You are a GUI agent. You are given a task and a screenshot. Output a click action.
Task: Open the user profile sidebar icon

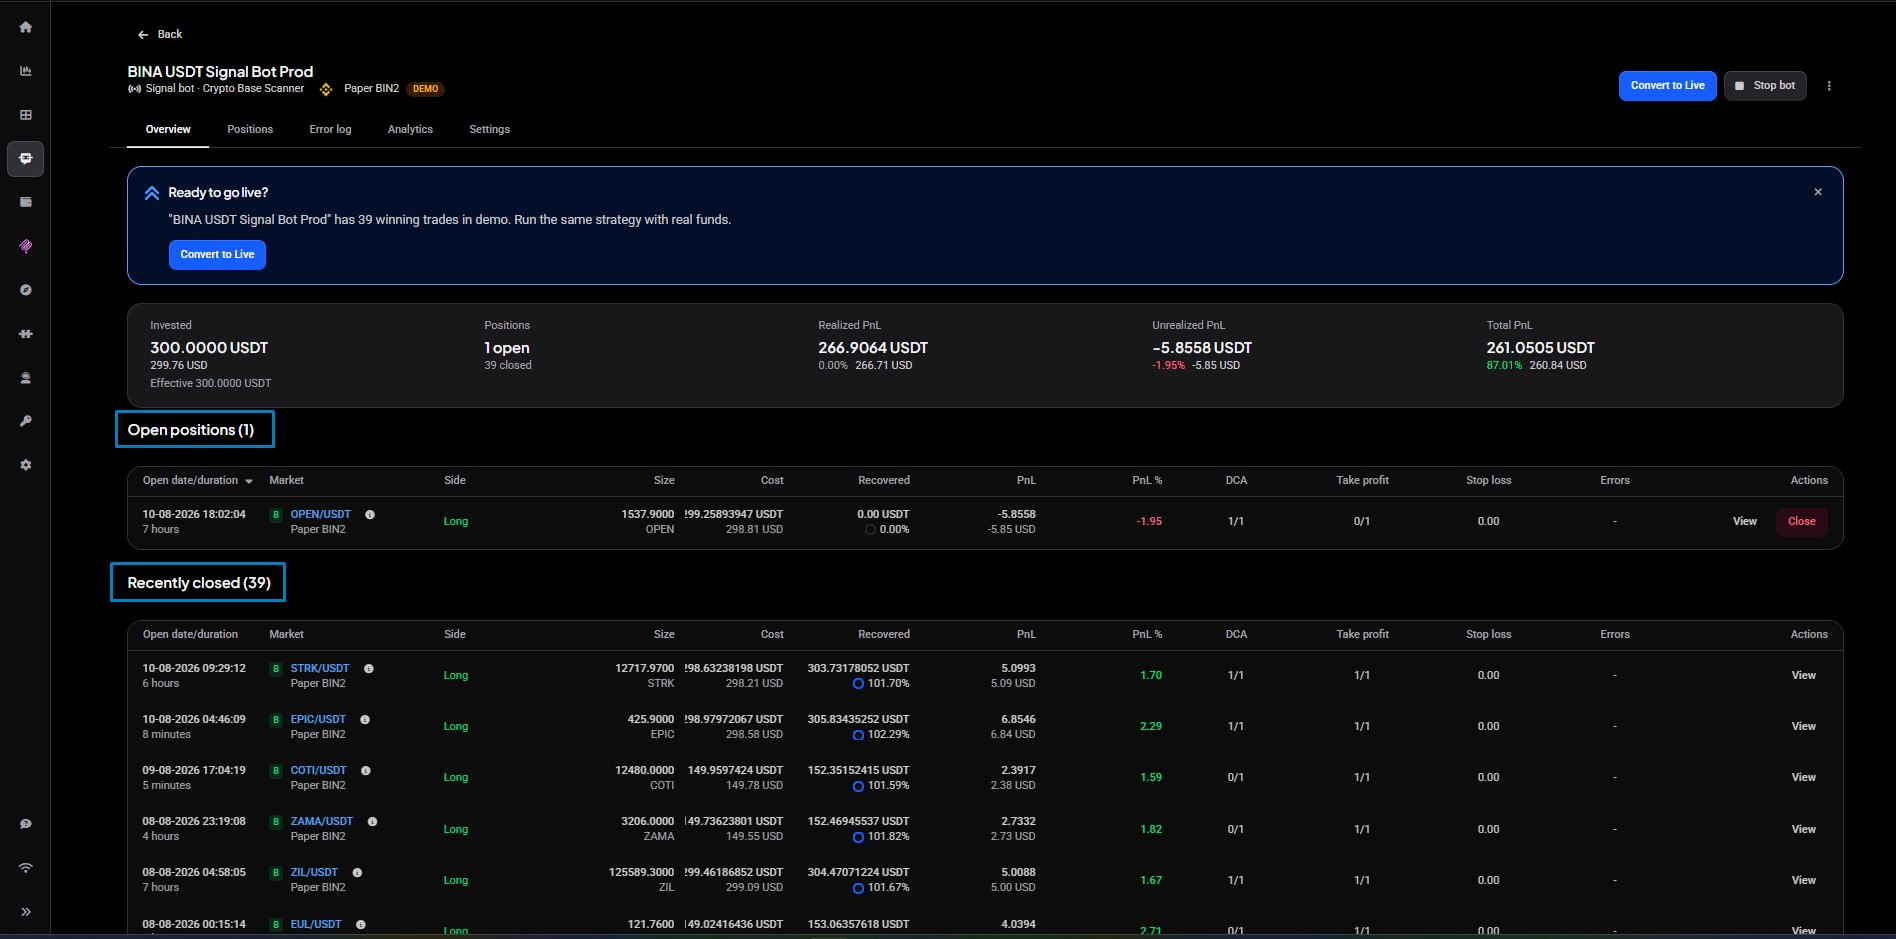coord(26,378)
